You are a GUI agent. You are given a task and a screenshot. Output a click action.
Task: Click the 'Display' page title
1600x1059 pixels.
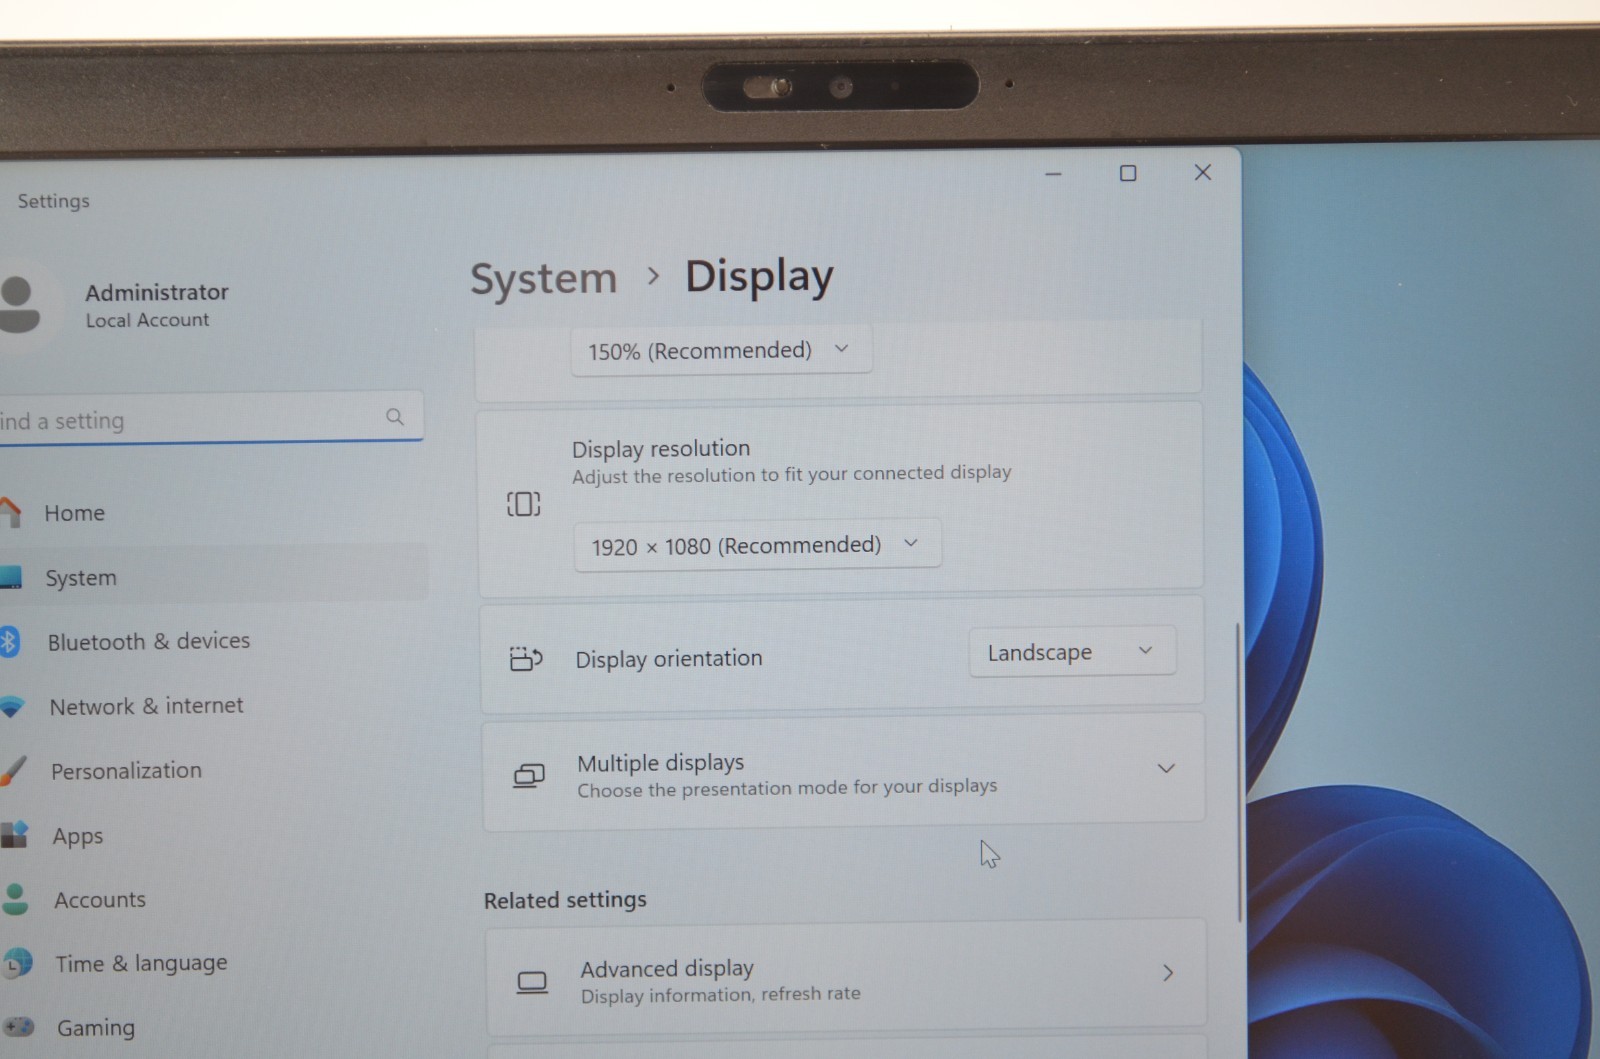[x=759, y=277]
